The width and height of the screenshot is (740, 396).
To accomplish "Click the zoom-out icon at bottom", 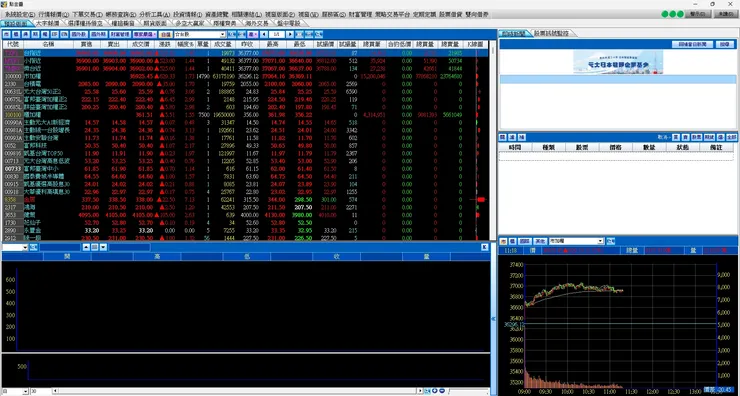I will pyautogui.click(x=442, y=391).
